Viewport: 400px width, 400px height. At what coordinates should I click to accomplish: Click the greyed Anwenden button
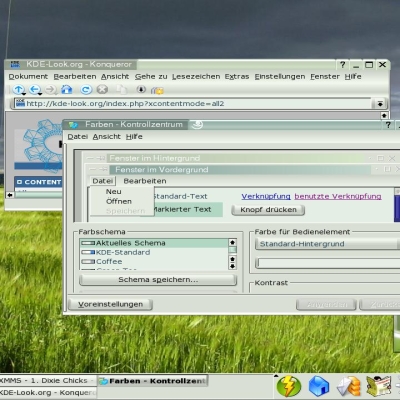coord(326,304)
